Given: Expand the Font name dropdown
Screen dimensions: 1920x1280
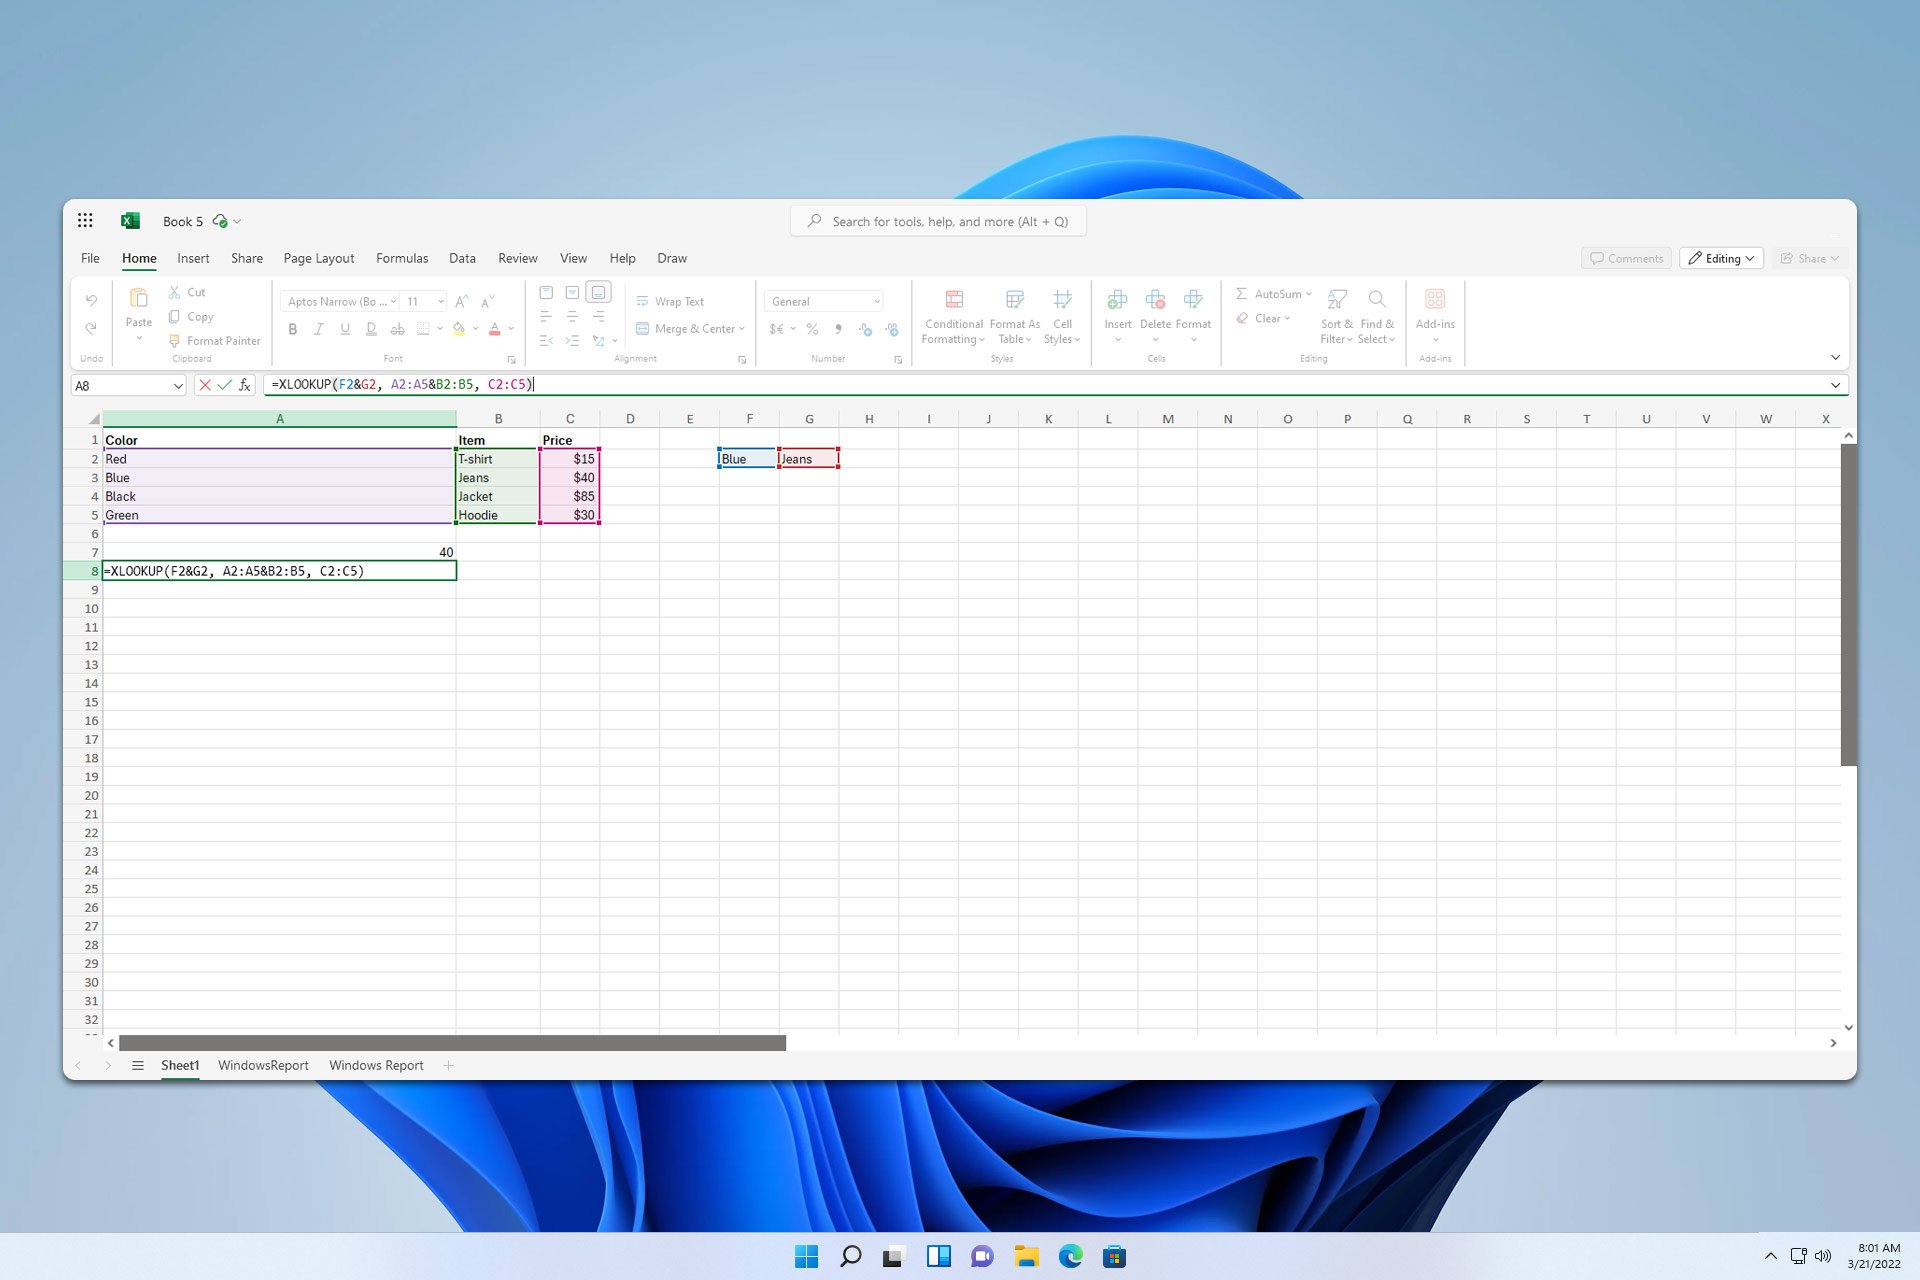Looking at the screenshot, I should tap(394, 301).
